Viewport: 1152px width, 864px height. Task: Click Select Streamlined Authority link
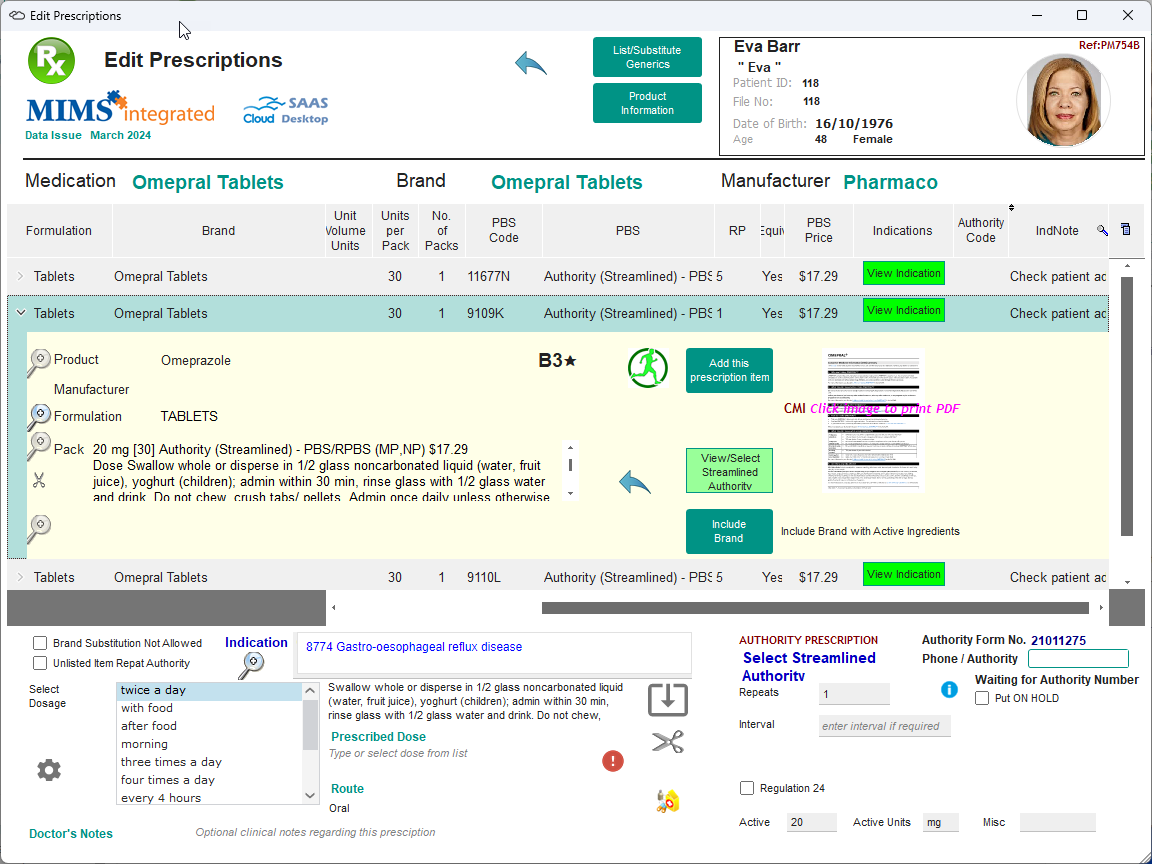809,666
